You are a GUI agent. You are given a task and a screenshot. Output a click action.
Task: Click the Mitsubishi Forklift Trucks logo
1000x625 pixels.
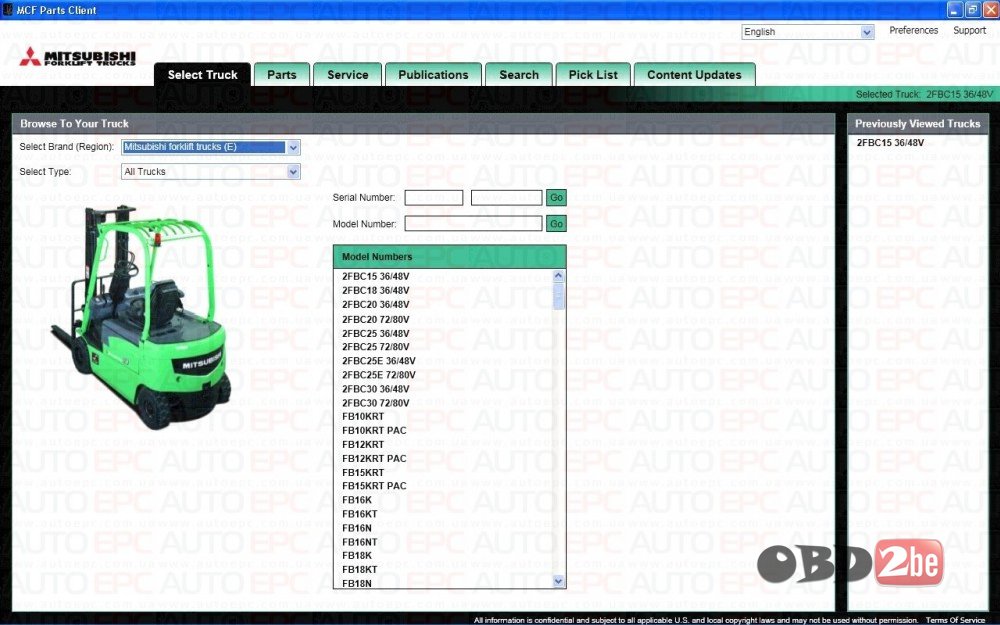point(78,57)
